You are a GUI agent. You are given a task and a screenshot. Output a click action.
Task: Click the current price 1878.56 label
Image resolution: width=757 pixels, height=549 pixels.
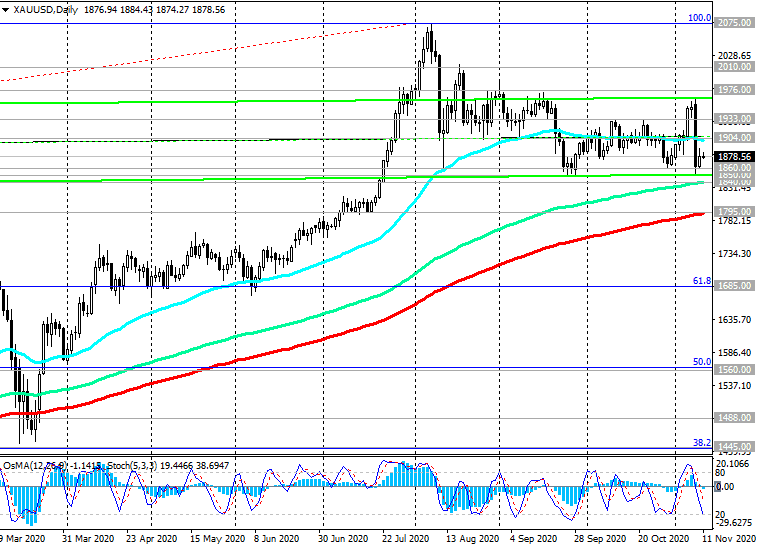pyautogui.click(x=735, y=156)
